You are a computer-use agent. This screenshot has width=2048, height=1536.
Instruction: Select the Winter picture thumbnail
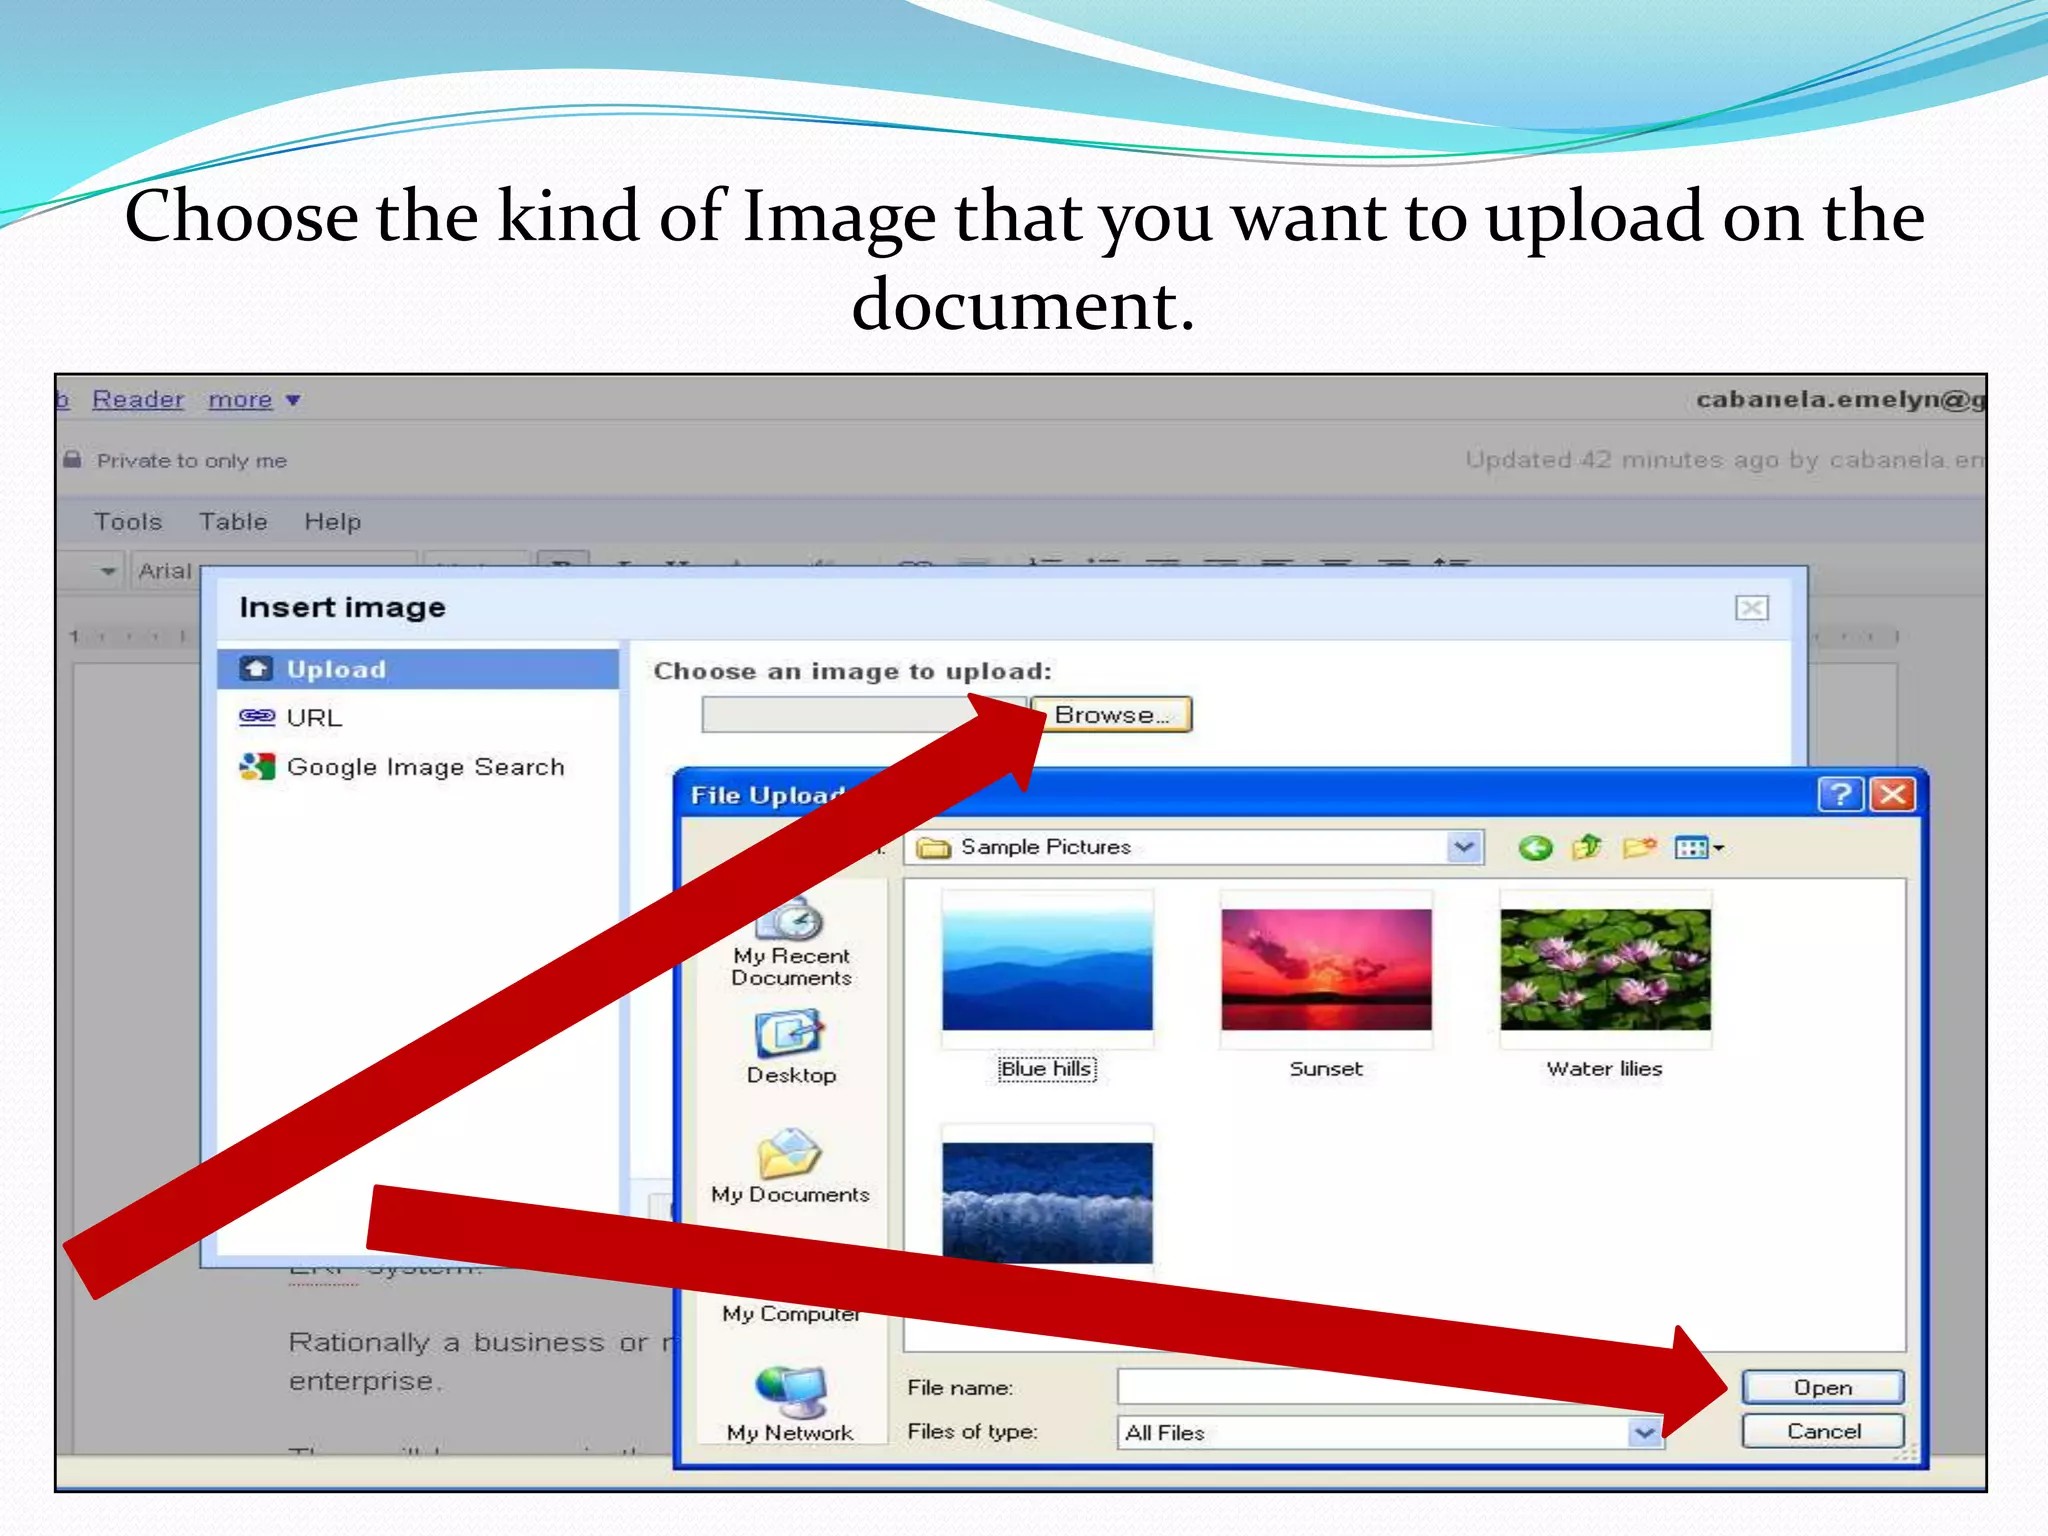[1047, 1203]
